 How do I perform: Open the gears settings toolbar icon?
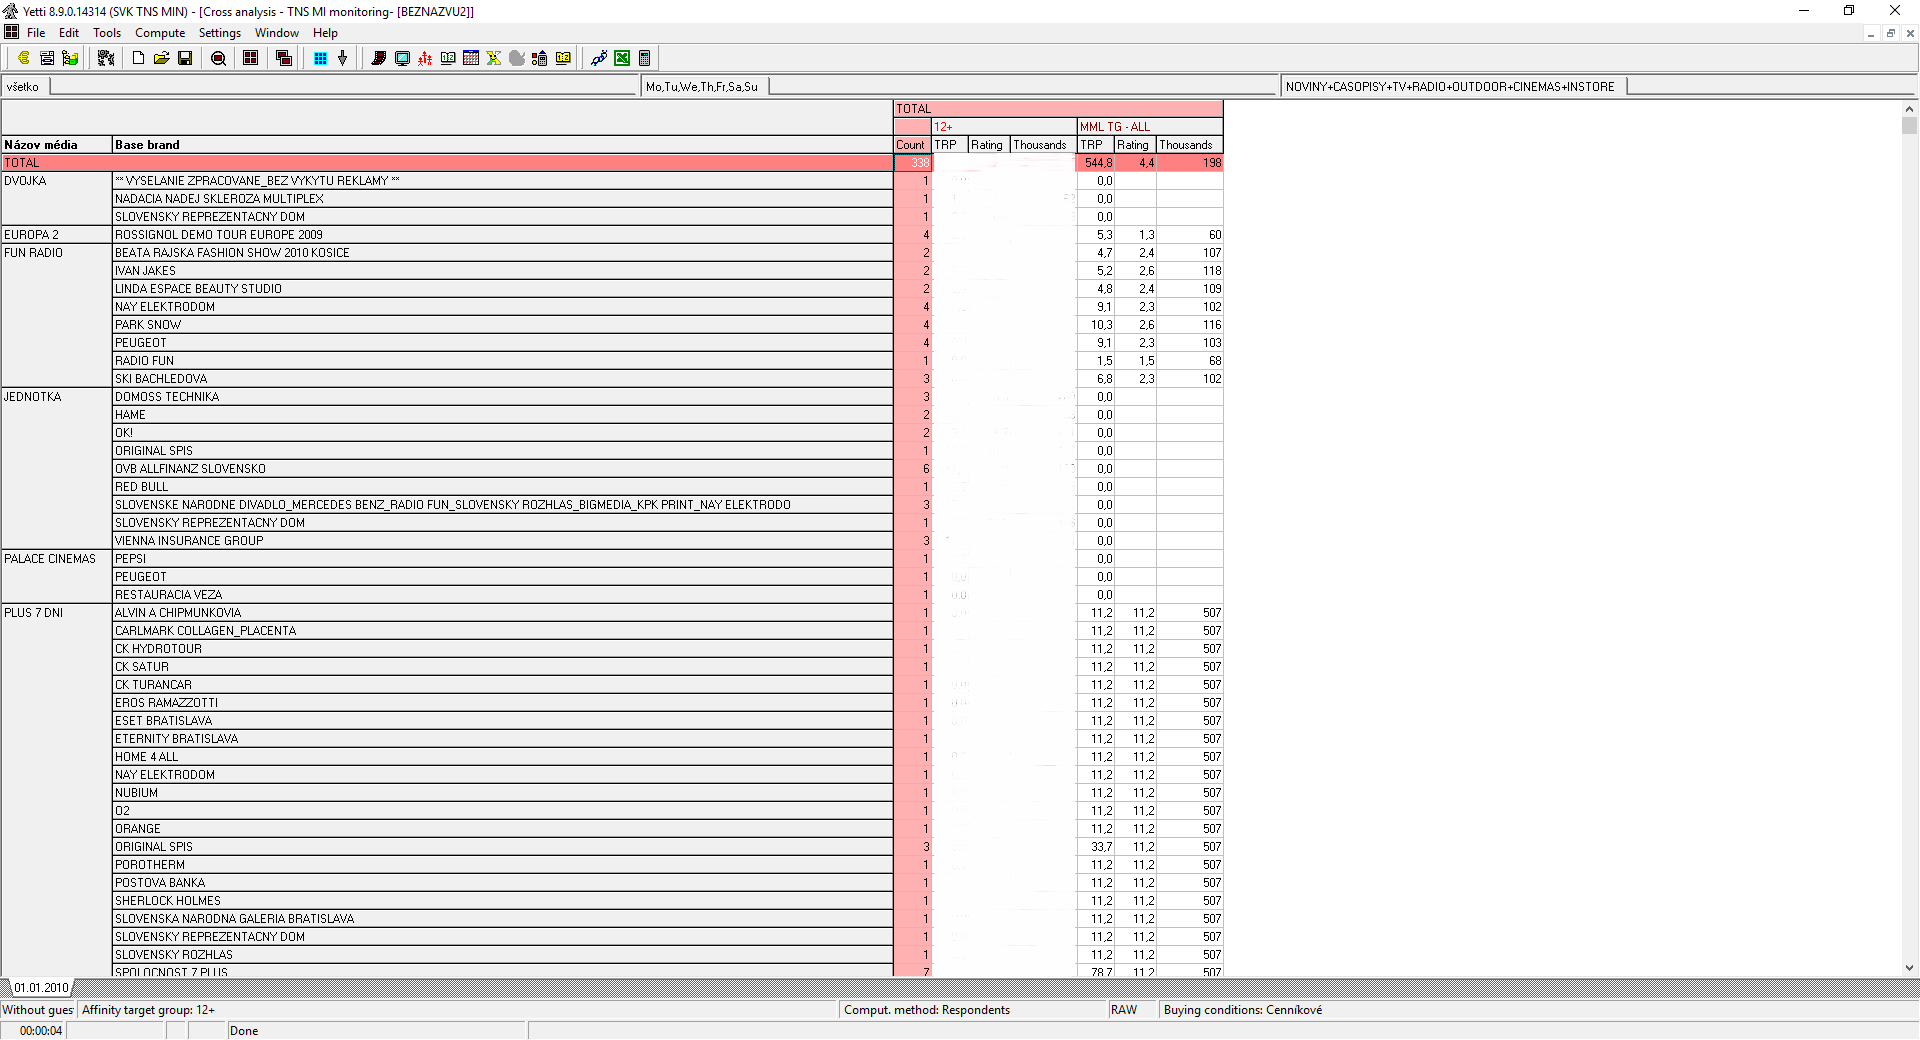tap(105, 58)
